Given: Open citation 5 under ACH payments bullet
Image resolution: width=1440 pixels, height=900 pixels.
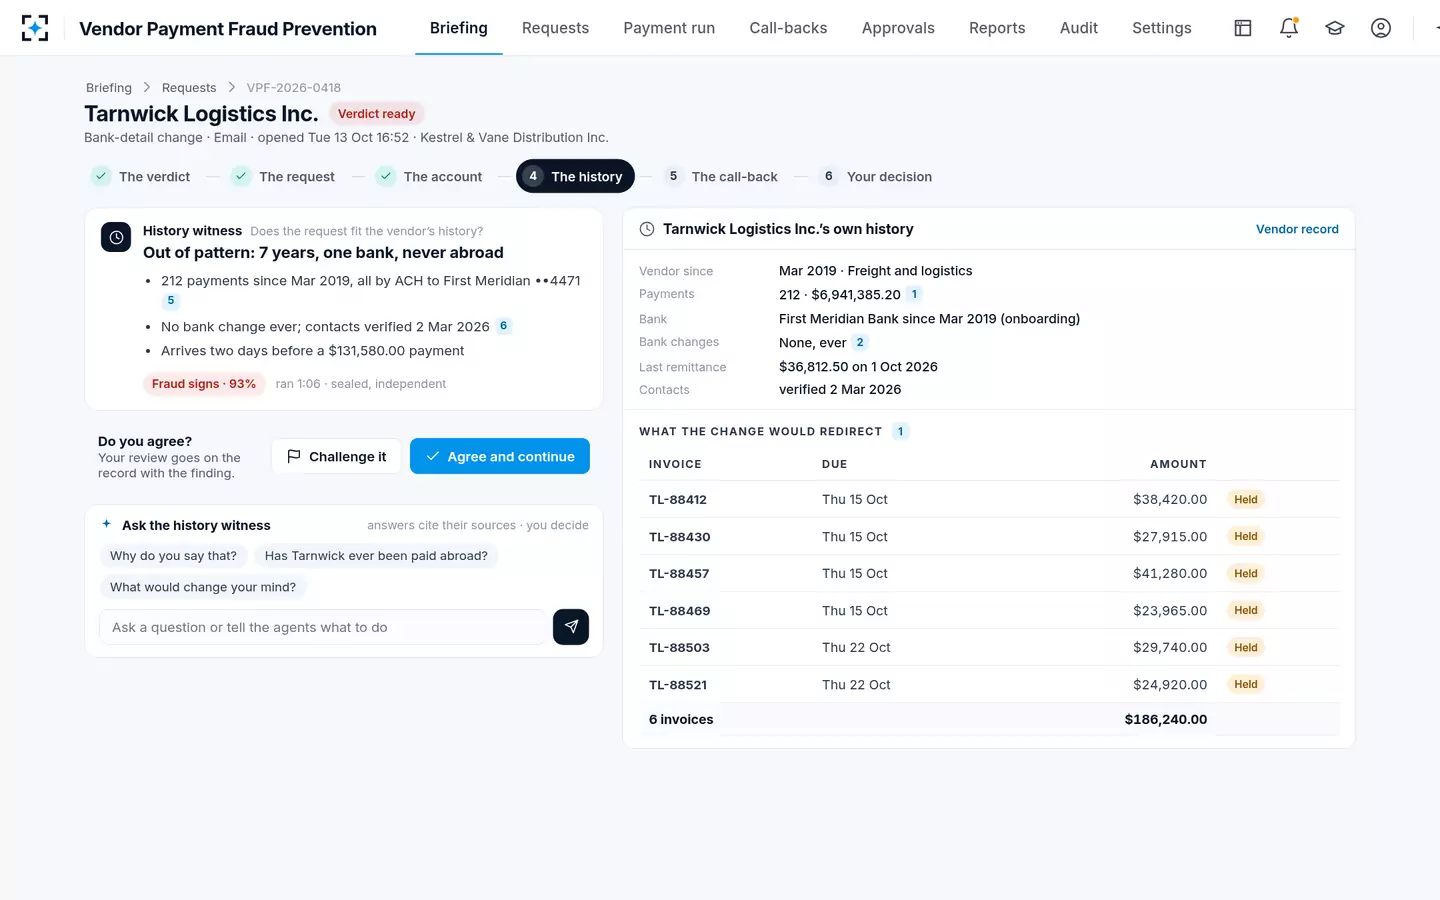Looking at the screenshot, I should point(171,300).
